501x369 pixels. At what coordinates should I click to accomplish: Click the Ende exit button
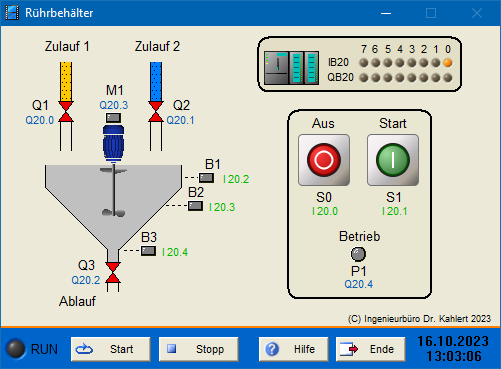[371, 349]
